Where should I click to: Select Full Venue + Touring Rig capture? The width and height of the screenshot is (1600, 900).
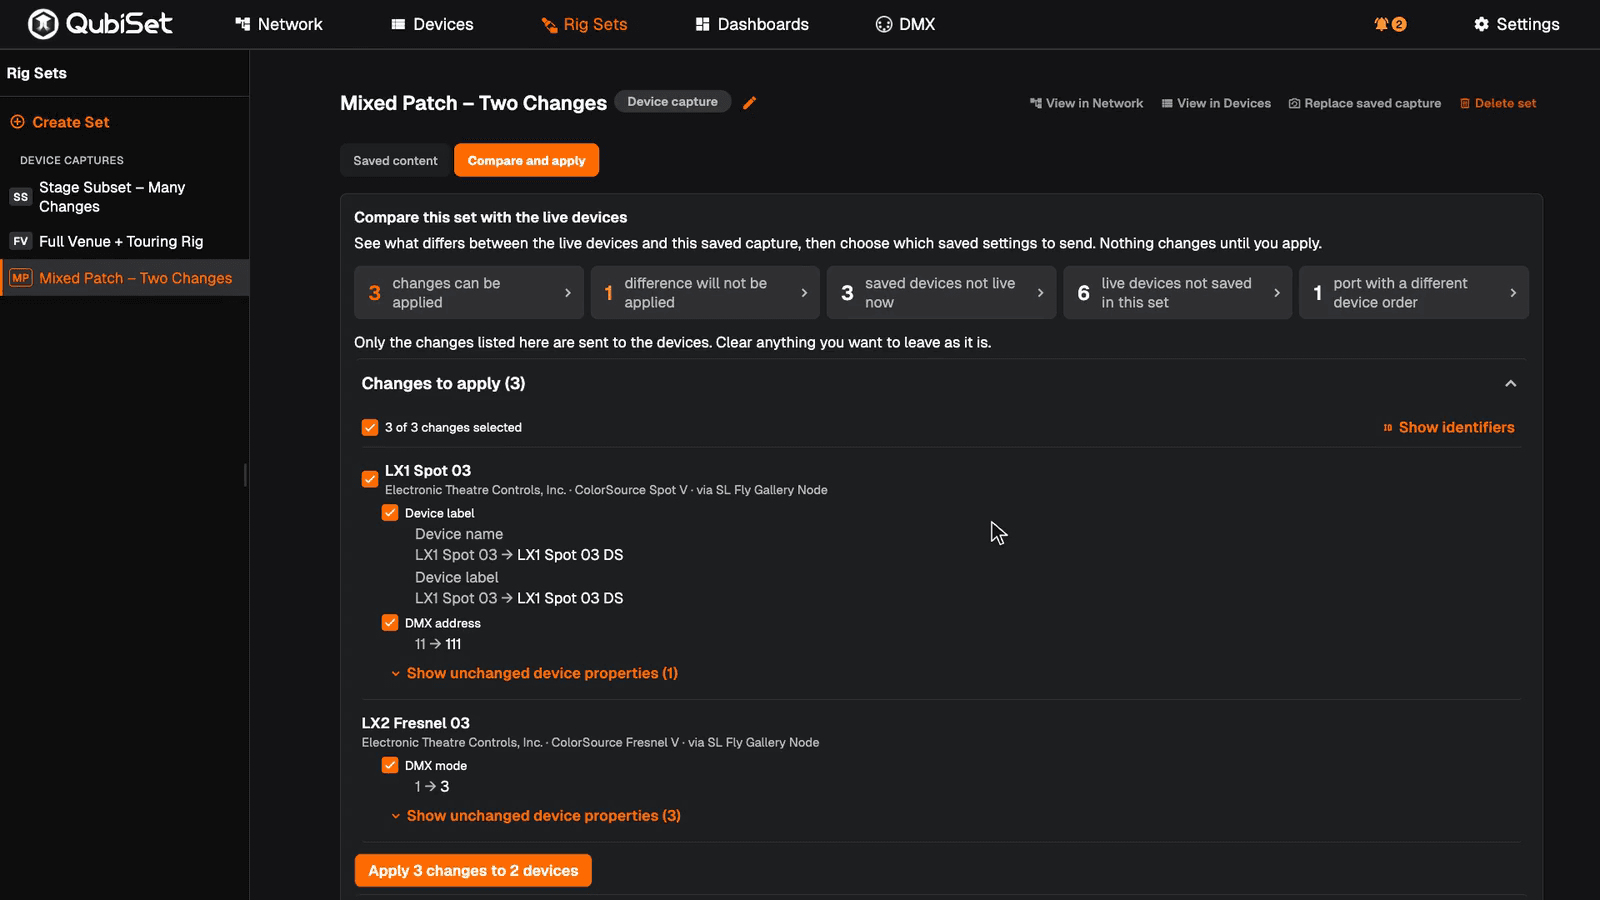point(124,241)
